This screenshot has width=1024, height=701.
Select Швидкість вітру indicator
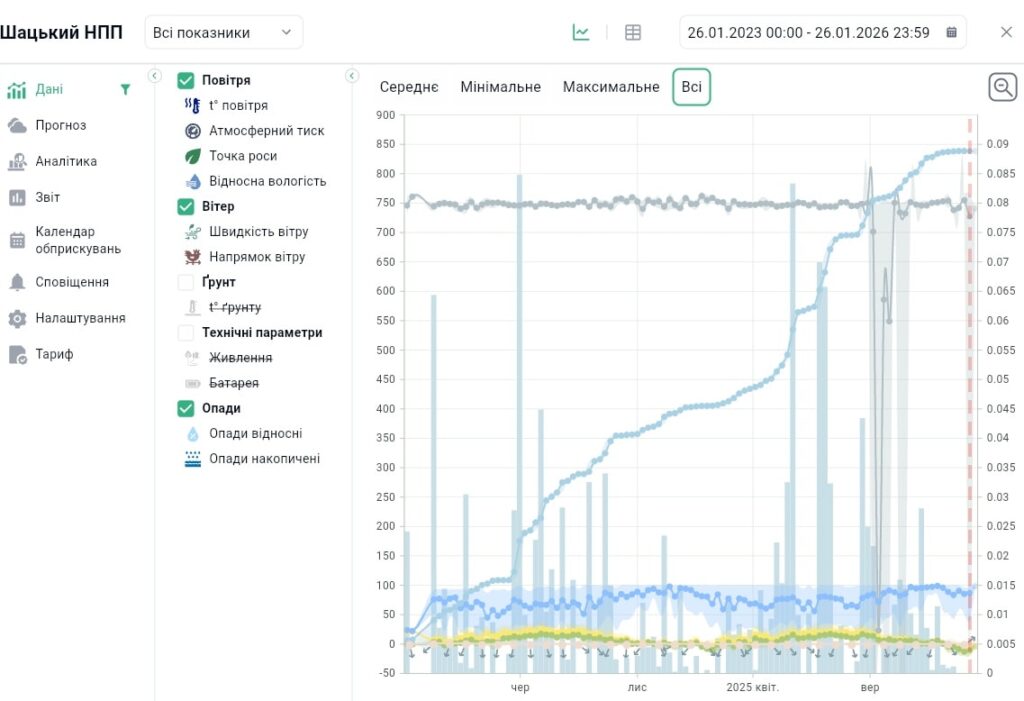click(258, 232)
